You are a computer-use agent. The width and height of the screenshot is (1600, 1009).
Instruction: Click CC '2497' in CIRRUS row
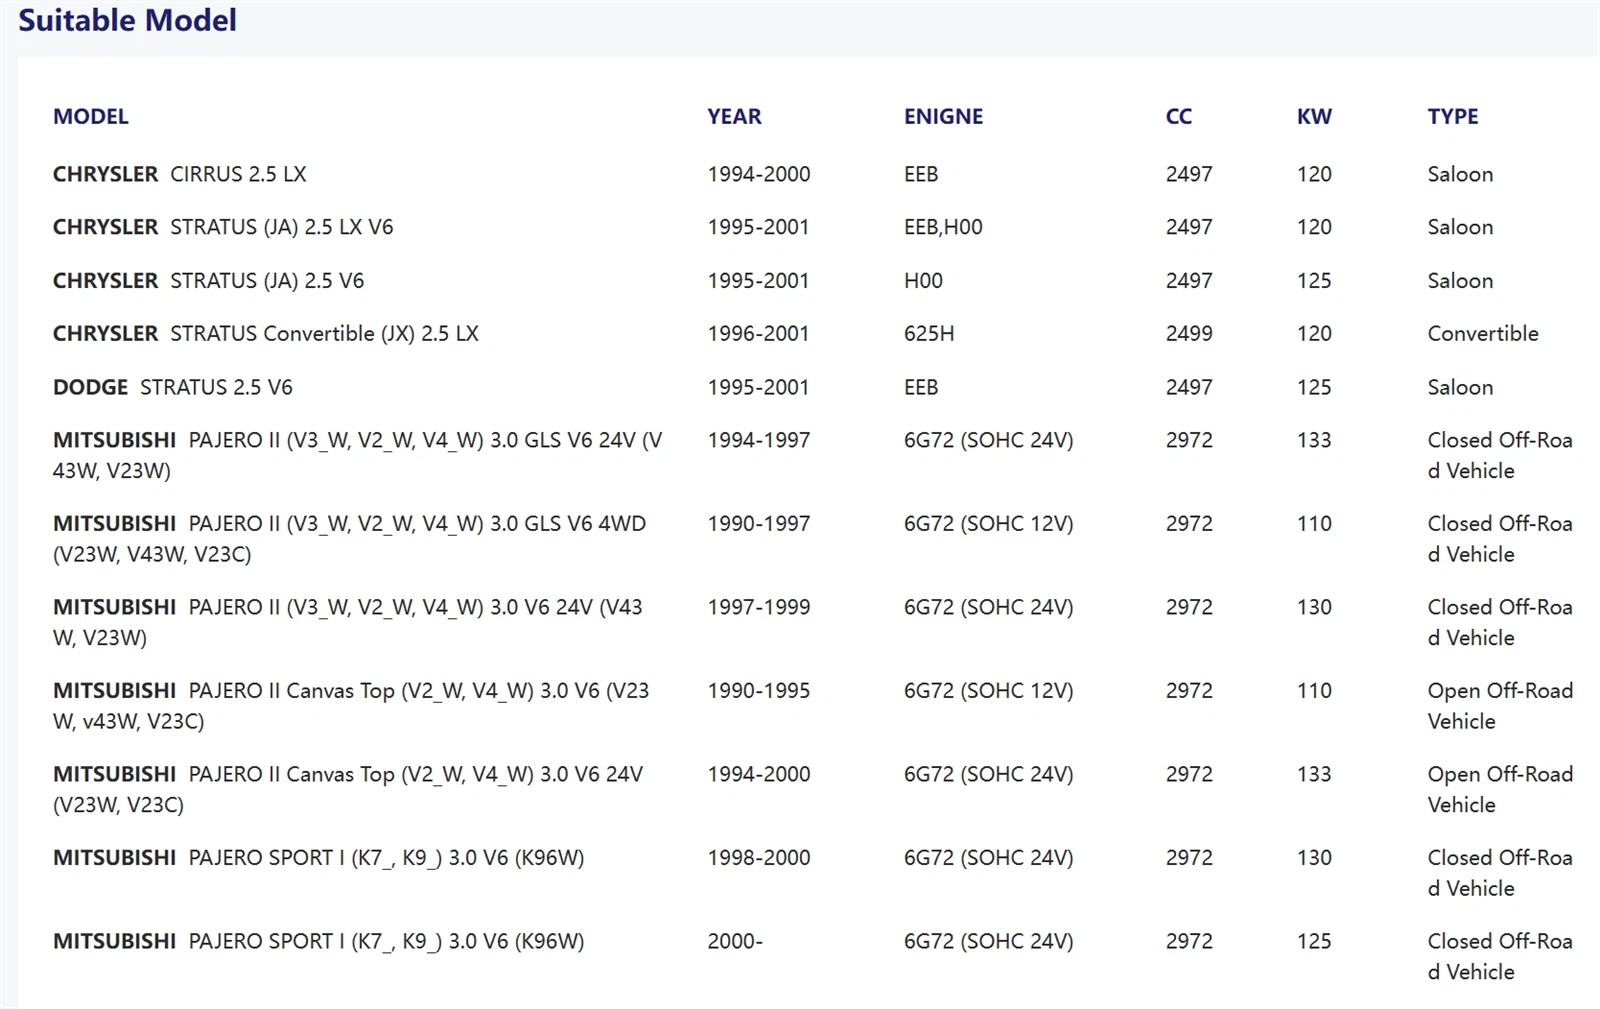1189,174
